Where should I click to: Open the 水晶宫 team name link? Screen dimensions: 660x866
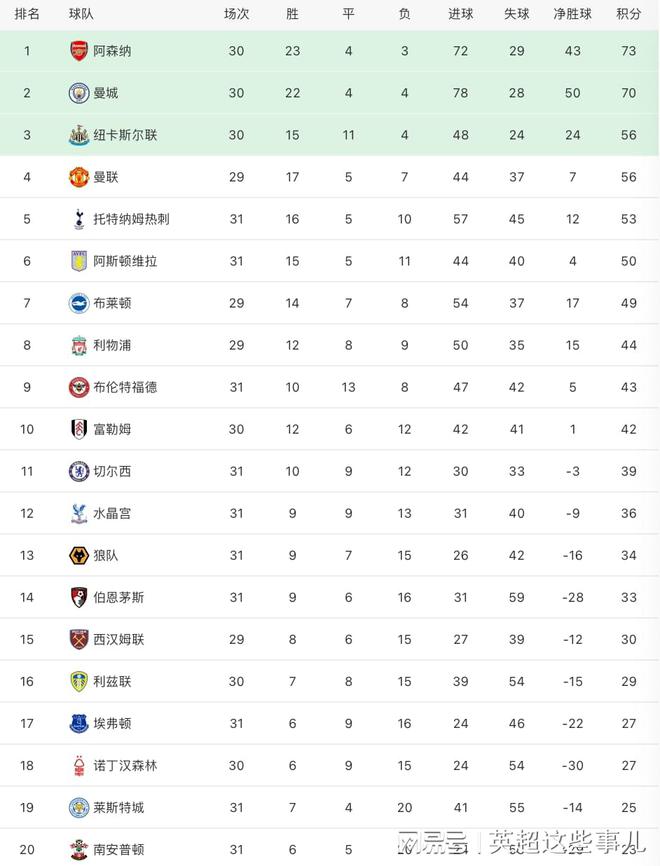coord(112,513)
